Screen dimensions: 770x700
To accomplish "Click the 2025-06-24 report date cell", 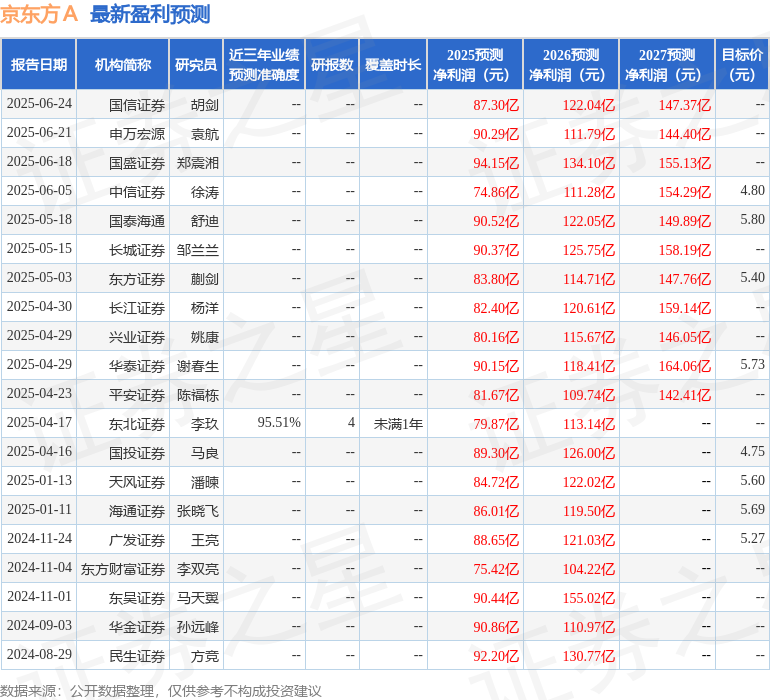I will click(39, 104).
